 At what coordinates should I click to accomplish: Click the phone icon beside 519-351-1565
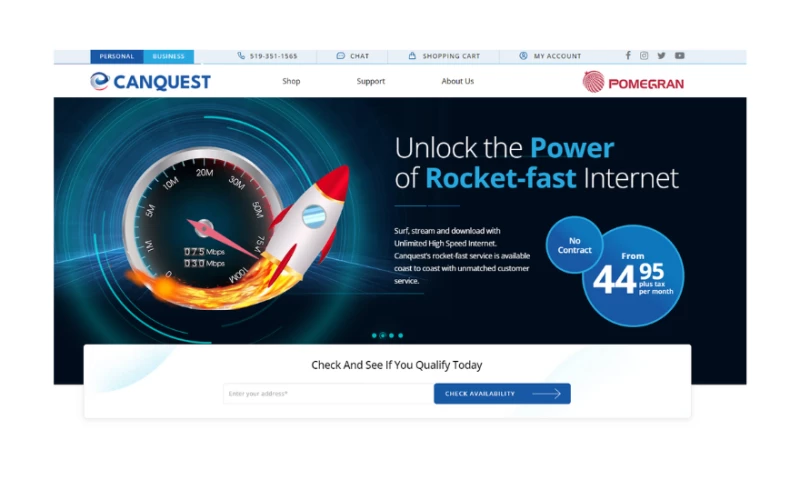point(241,56)
